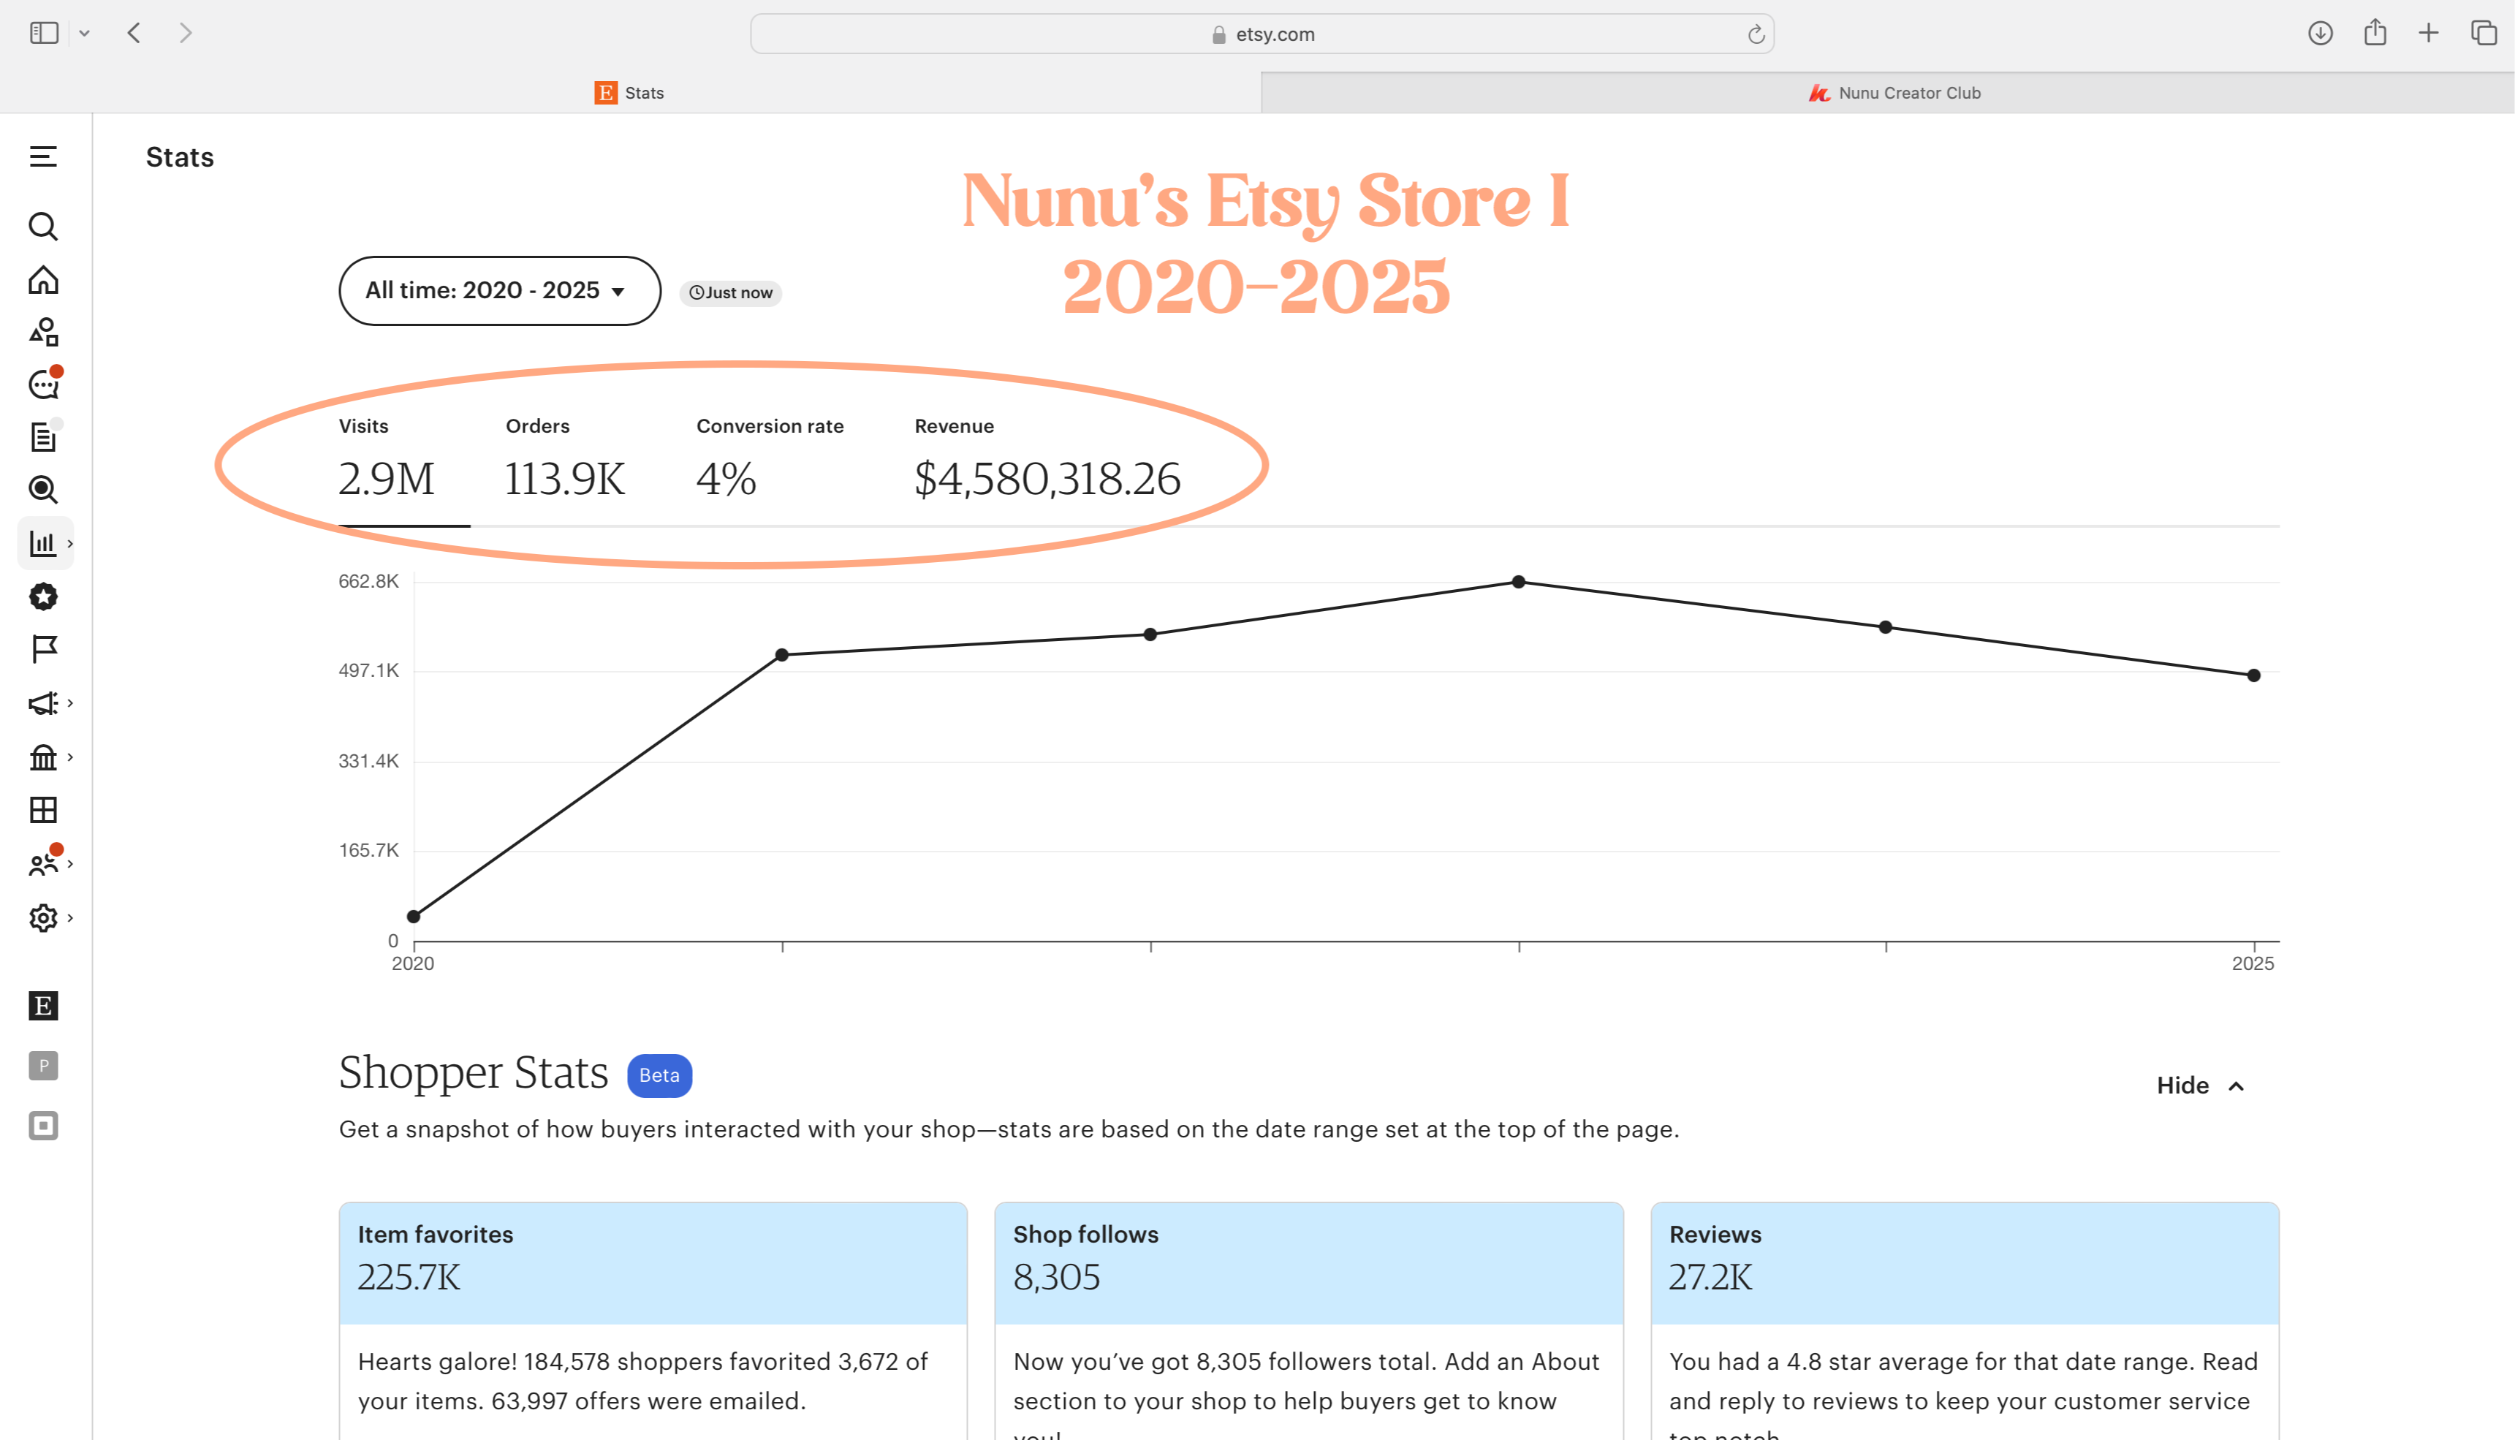Viewport: 2515px width, 1440px height.
Task: Open the Messages icon with notification
Action: pos(43,385)
